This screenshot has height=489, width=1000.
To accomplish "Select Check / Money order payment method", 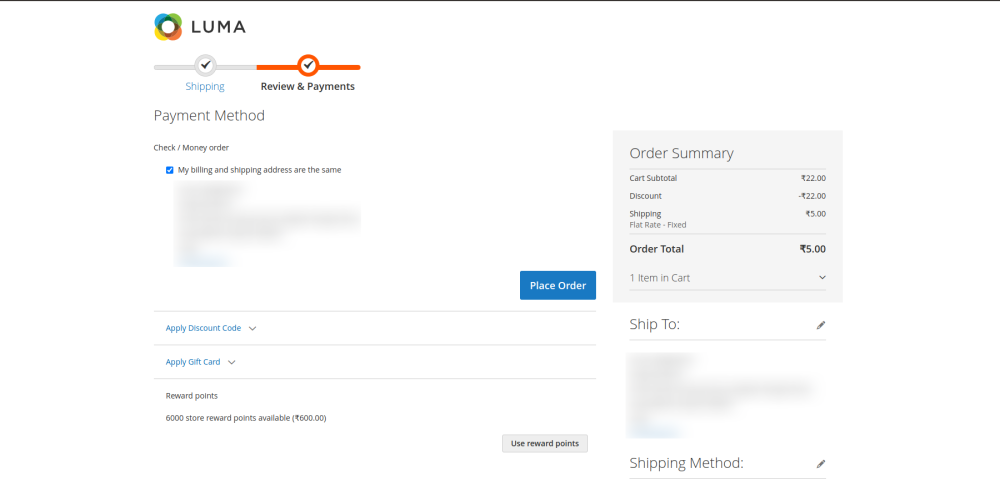I will 191,148.
